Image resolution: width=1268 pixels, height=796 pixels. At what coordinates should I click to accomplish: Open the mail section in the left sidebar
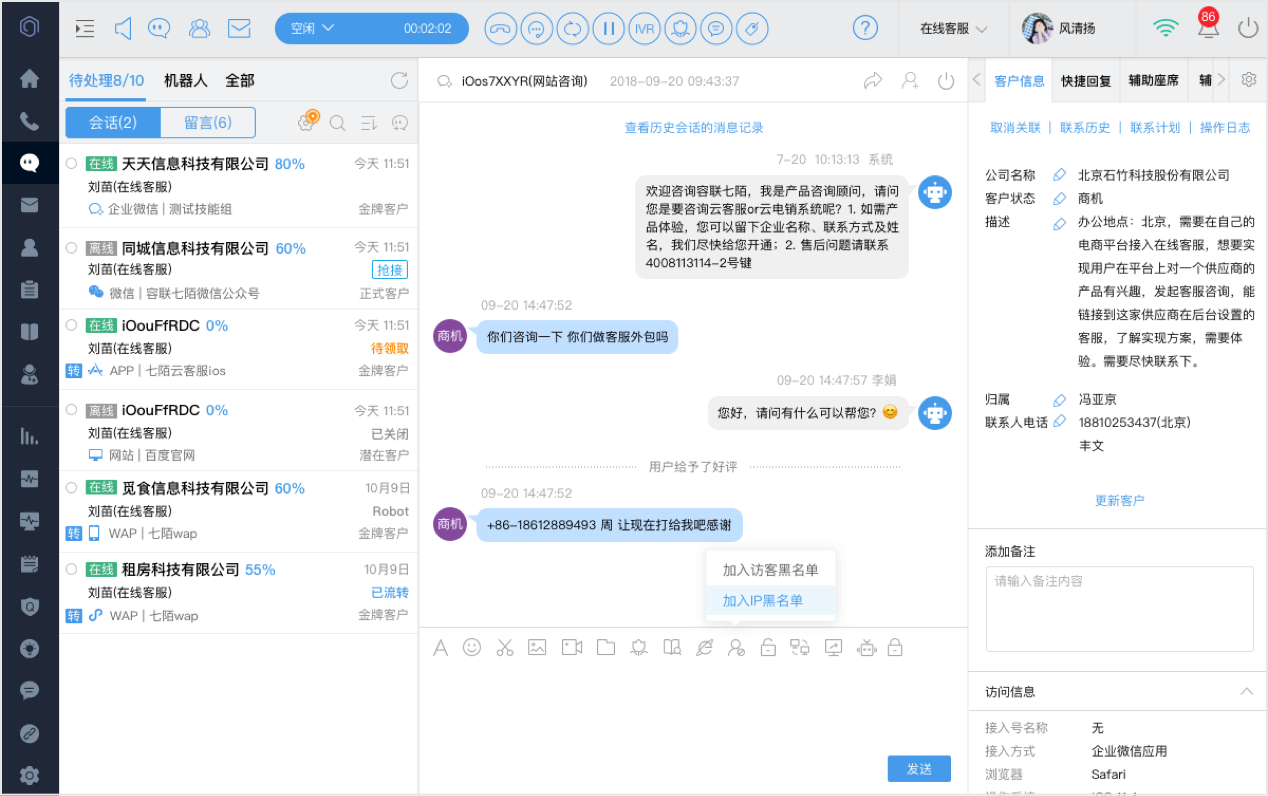point(29,205)
